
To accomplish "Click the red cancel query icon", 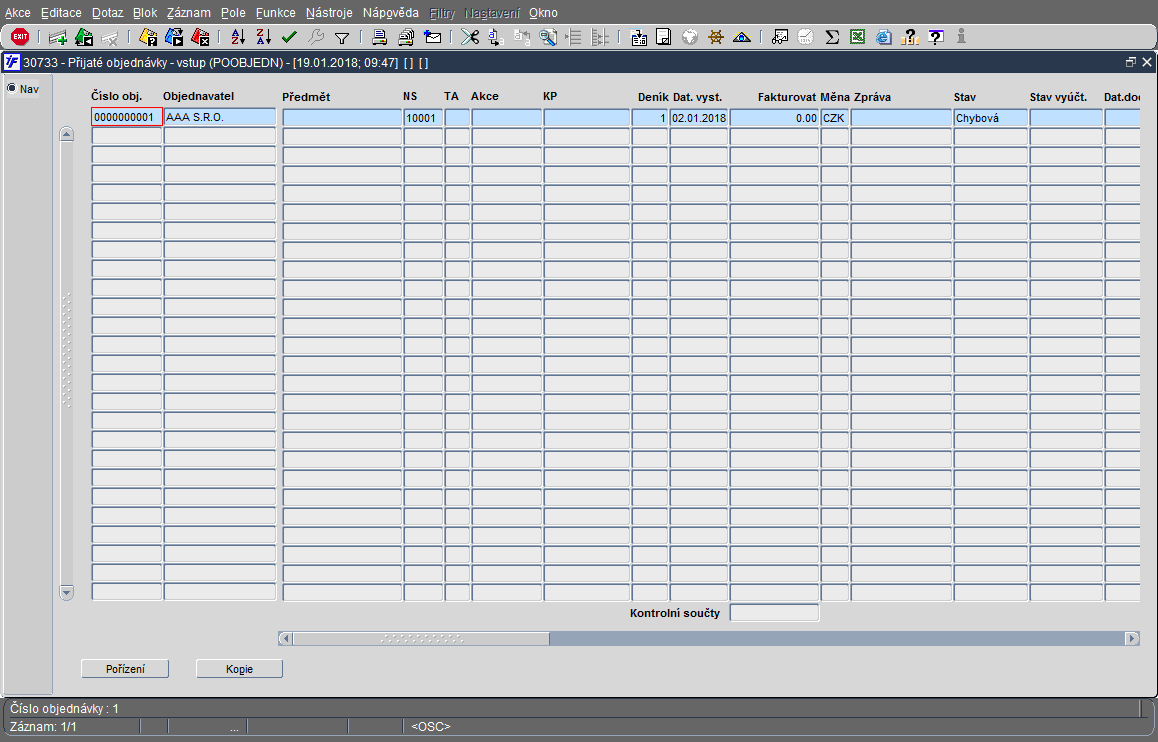I will [200, 37].
